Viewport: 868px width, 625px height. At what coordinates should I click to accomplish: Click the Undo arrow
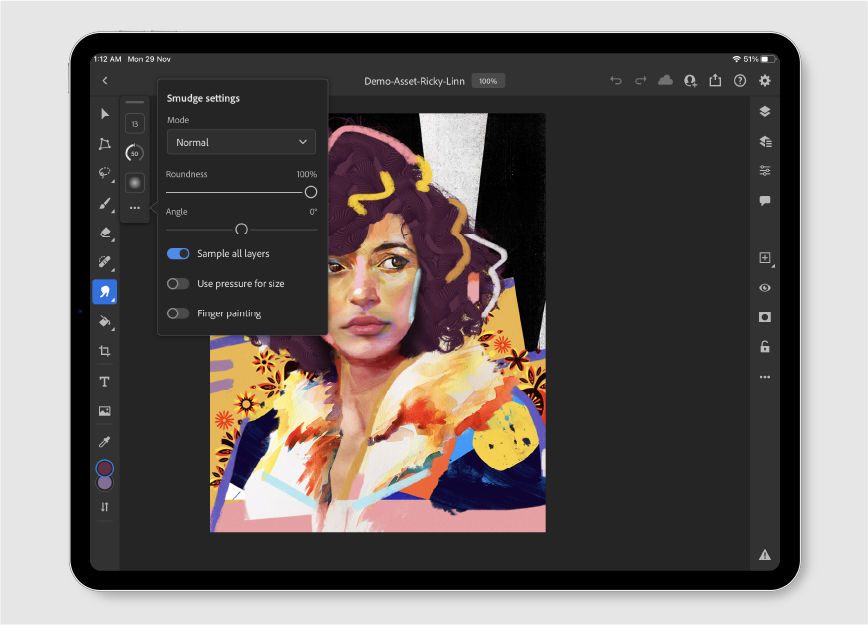(616, 81)
